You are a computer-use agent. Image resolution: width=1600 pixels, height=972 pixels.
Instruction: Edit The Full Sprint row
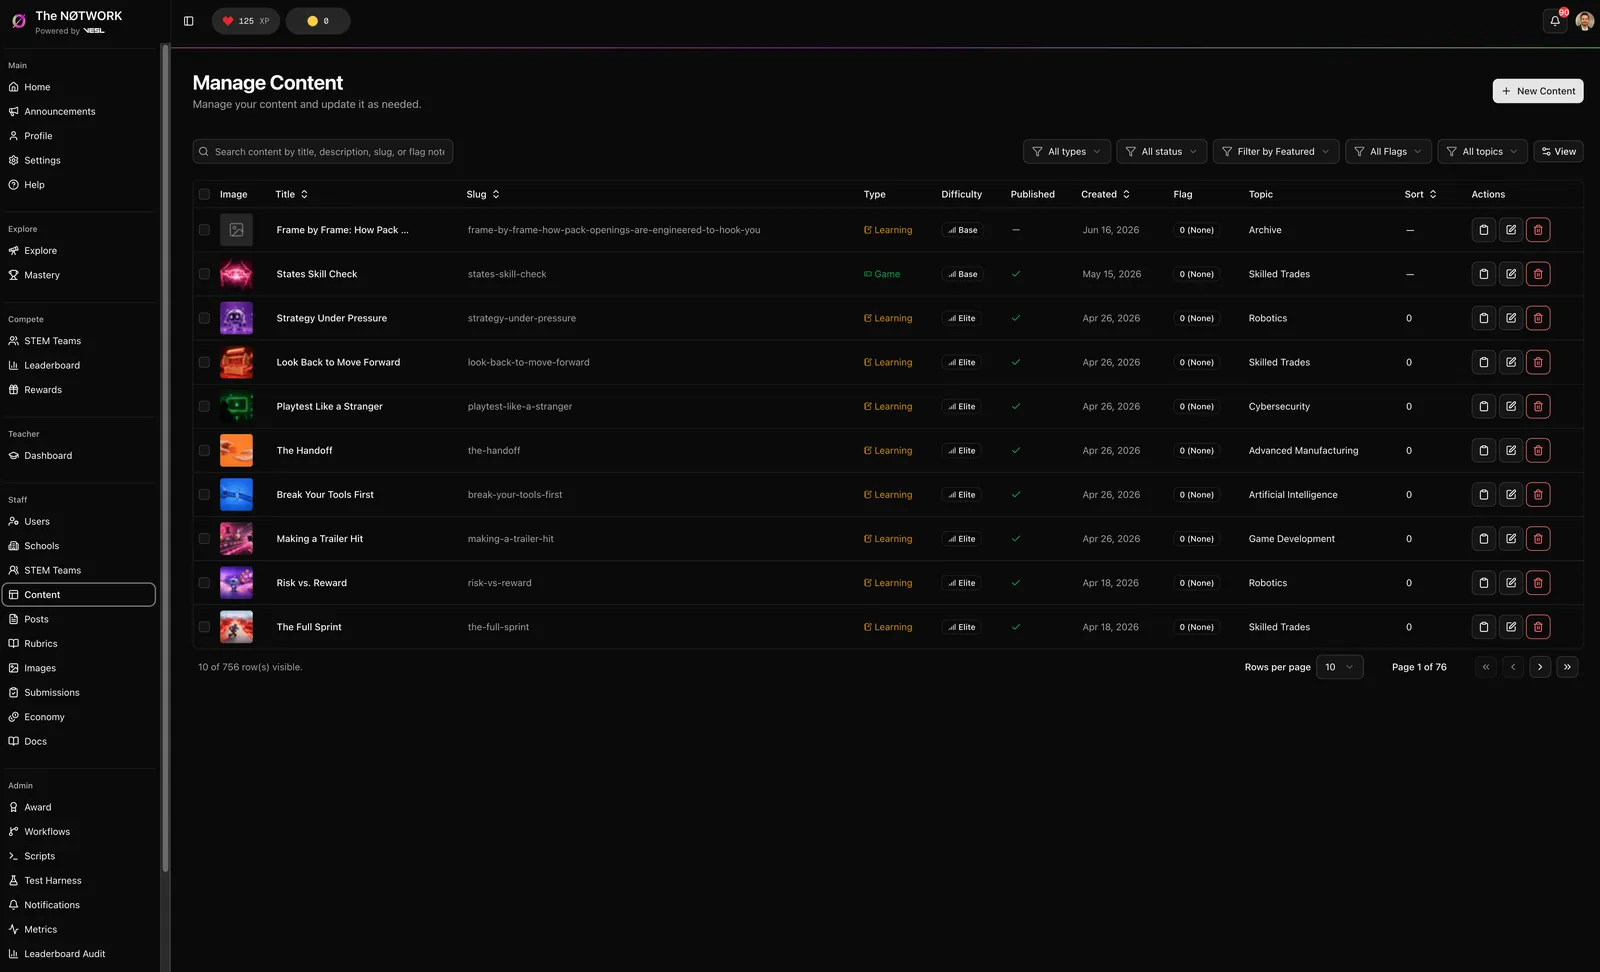coord(1511,627)
